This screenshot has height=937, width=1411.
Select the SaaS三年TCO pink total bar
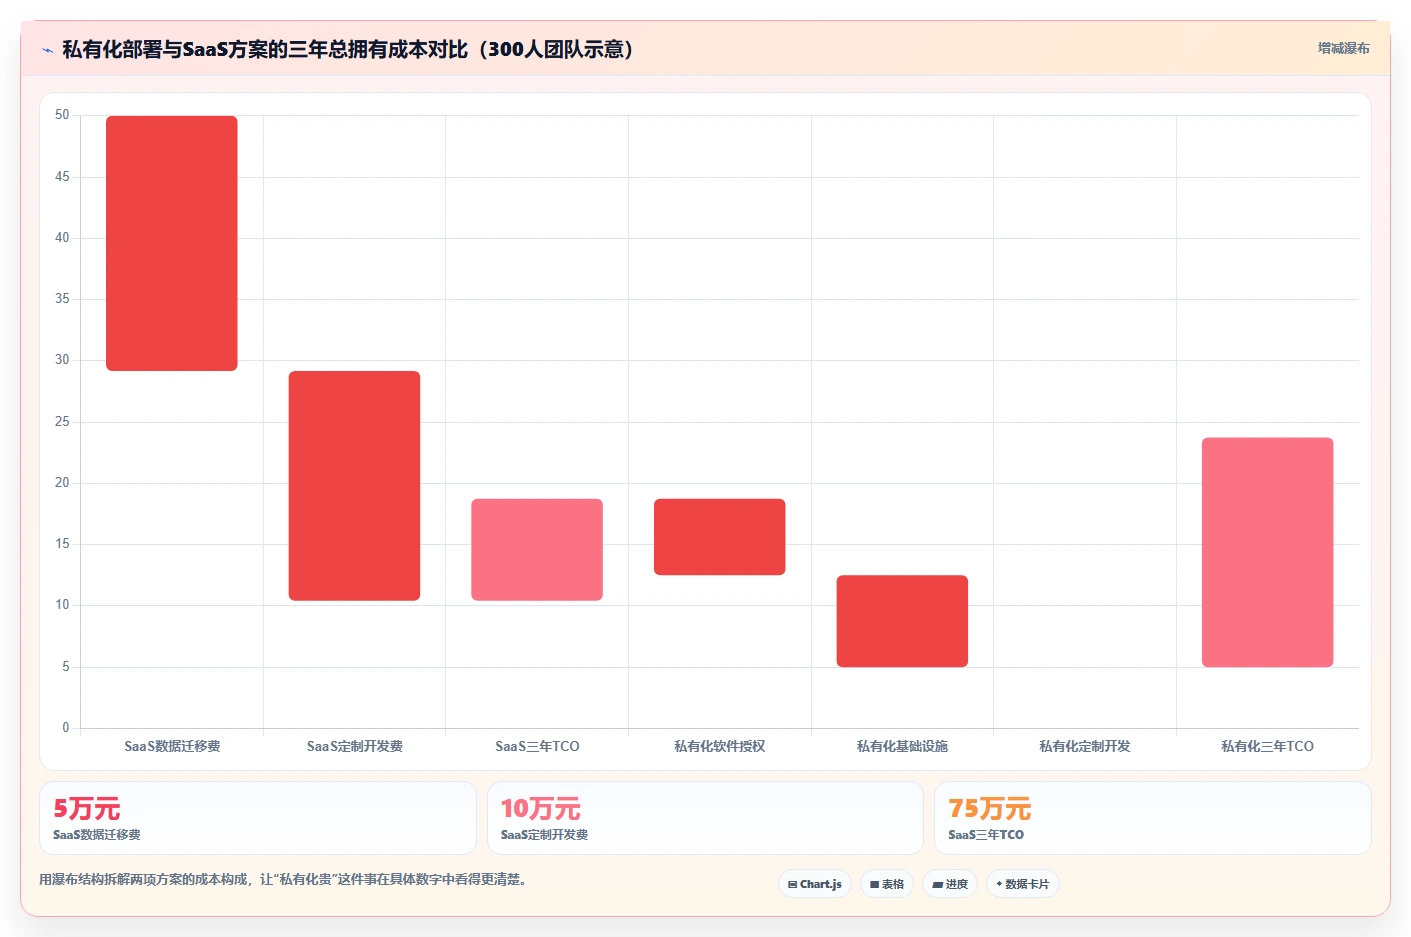[537, 549]
